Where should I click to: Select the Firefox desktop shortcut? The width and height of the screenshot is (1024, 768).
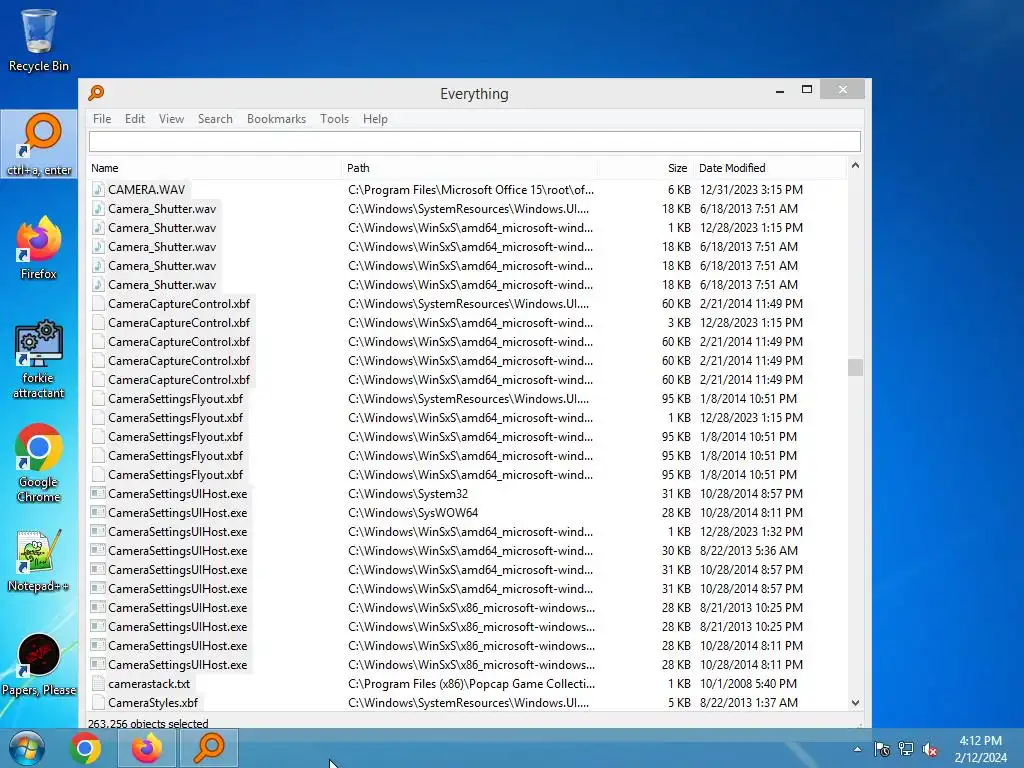pyautogui.click(x=39, y=248)
